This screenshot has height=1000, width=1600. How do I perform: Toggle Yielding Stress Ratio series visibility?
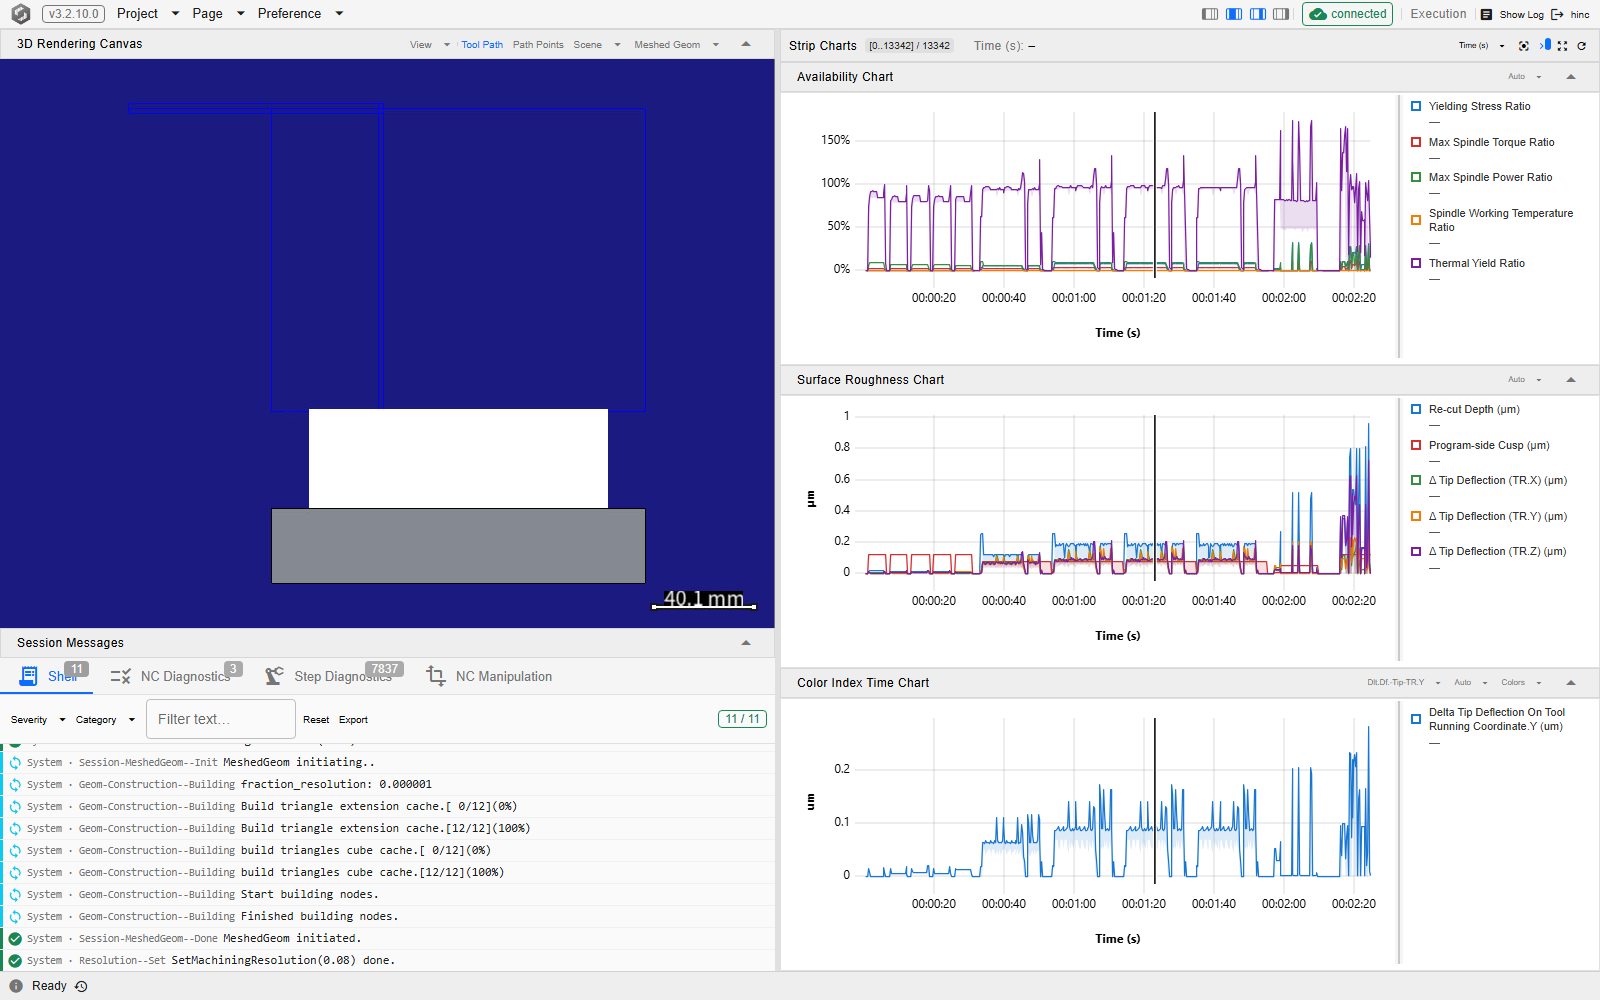pos(1416,106)
